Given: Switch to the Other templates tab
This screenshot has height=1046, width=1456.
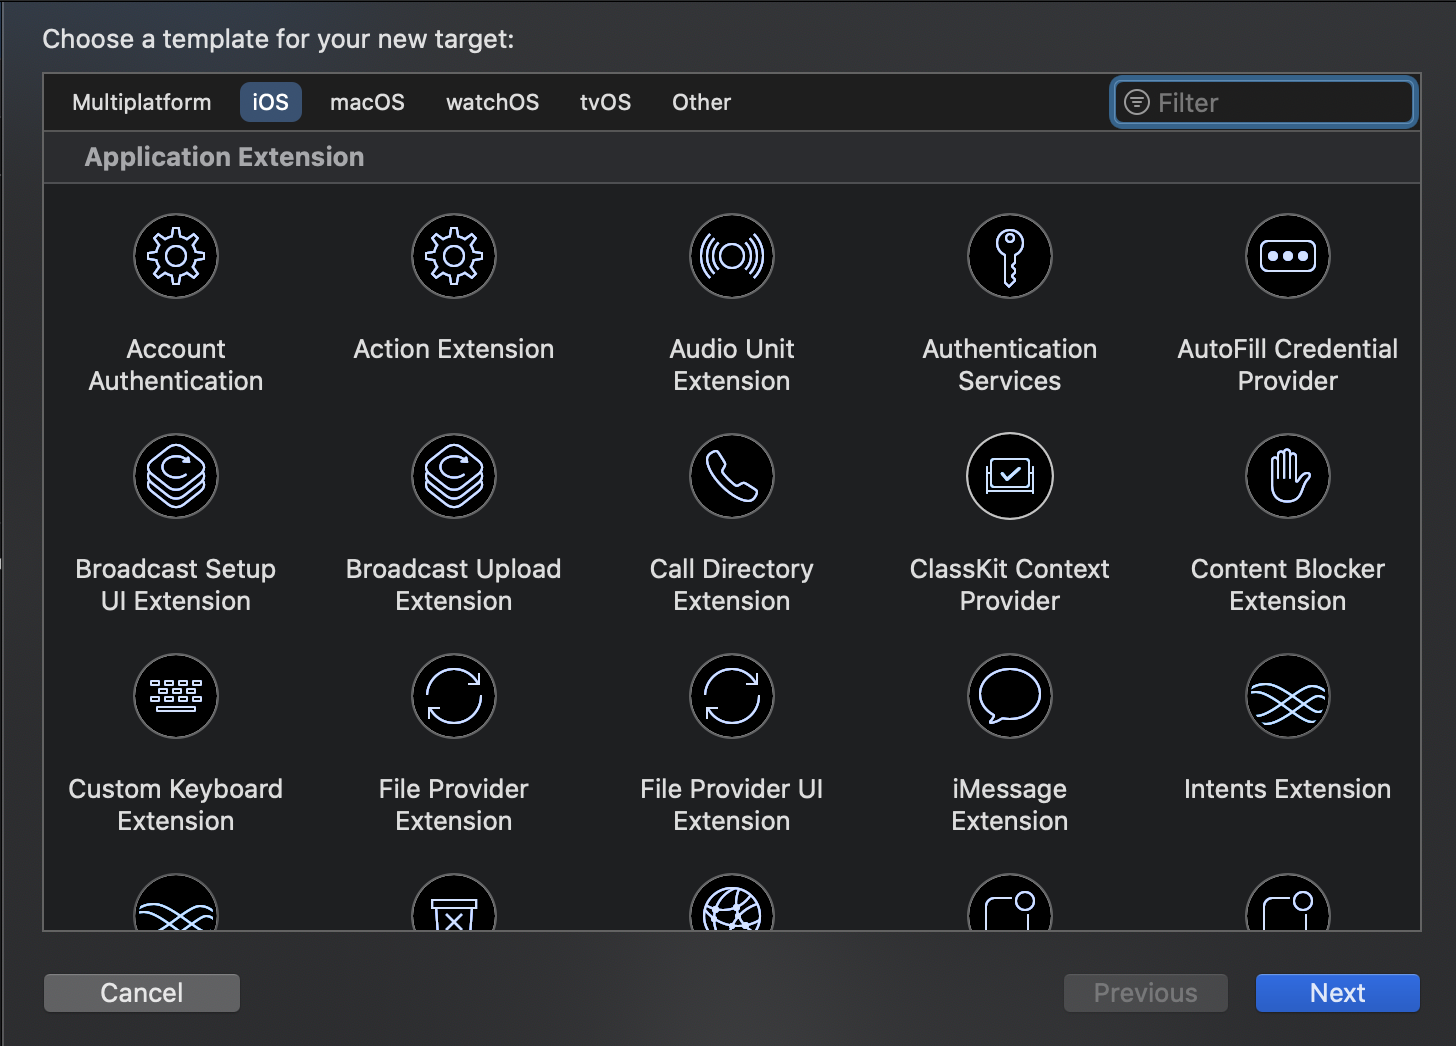Looking at the screenshot, I should (x=701, y=101).
